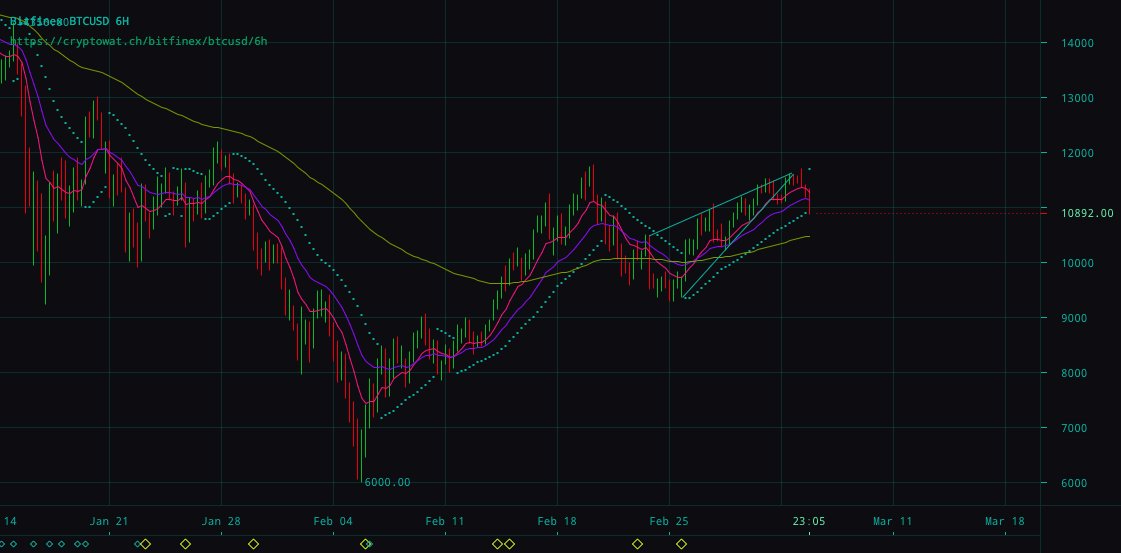Click the 14000 price axis label
The height and width of the screenshot is (553, 1121).
click(1077, 43)
